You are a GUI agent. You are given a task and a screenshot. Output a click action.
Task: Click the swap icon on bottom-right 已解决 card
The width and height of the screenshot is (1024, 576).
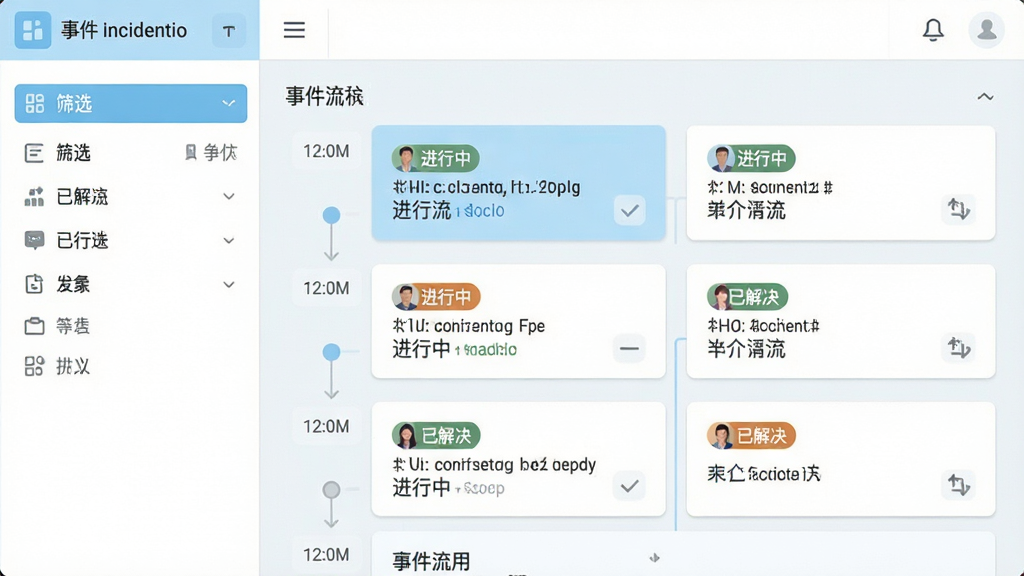(959, 485)
